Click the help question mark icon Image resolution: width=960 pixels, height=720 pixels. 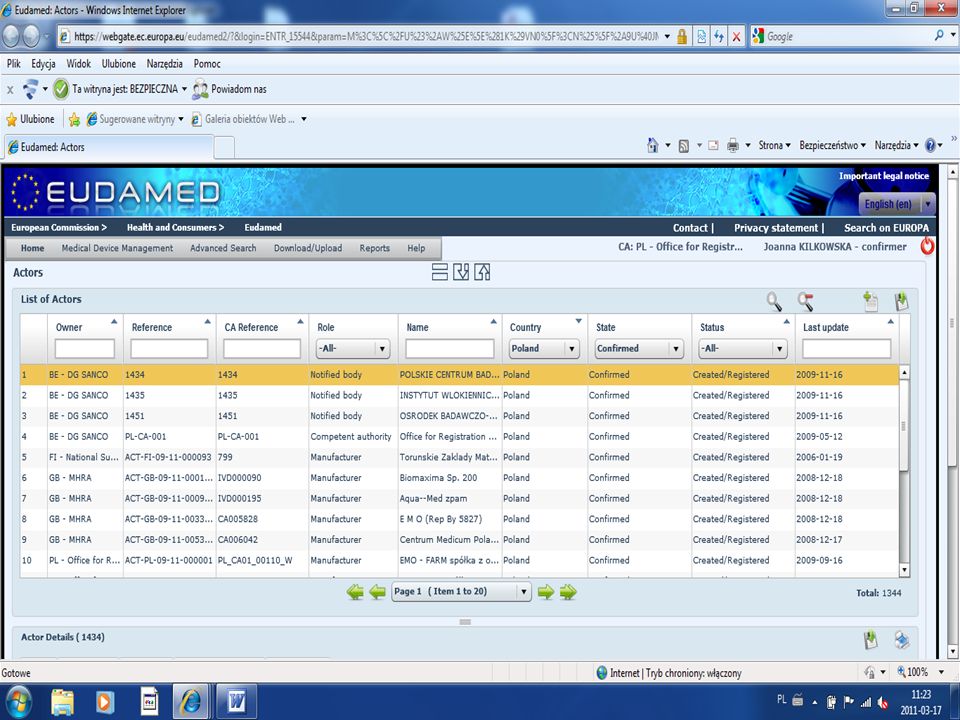click(x=931, y=146)
